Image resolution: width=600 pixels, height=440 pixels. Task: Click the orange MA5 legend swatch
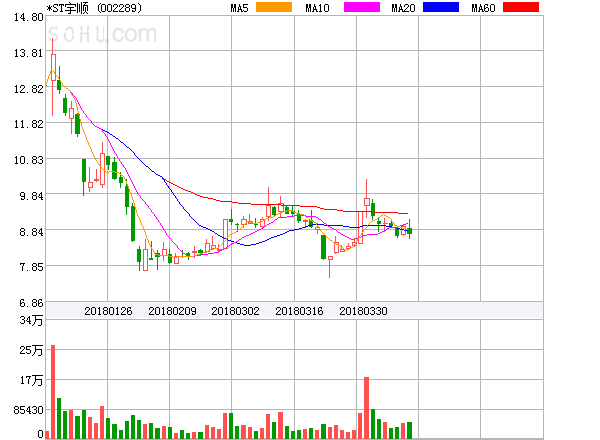point(274,7)
